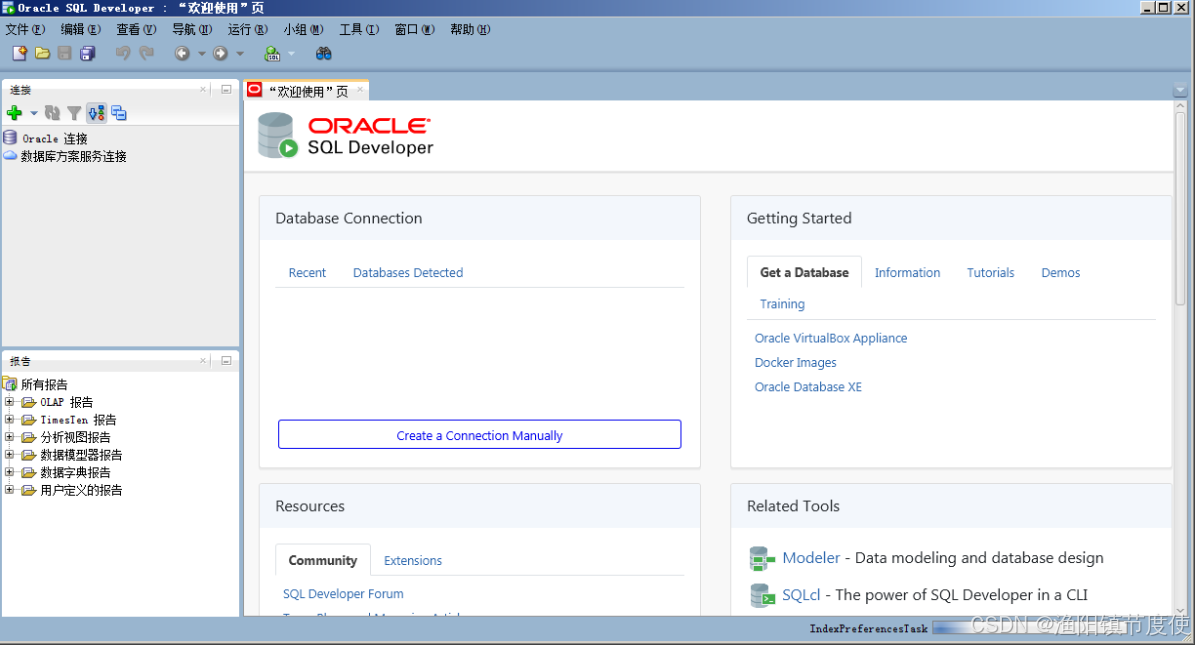1195x645 pixels.
Task: Open the 小组 menu
Action: (x=303, y=29)
